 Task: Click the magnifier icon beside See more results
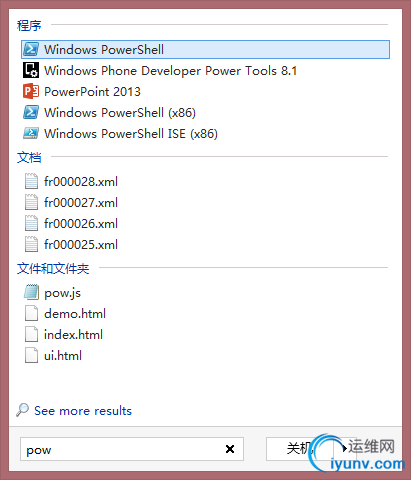click(22, 410)
